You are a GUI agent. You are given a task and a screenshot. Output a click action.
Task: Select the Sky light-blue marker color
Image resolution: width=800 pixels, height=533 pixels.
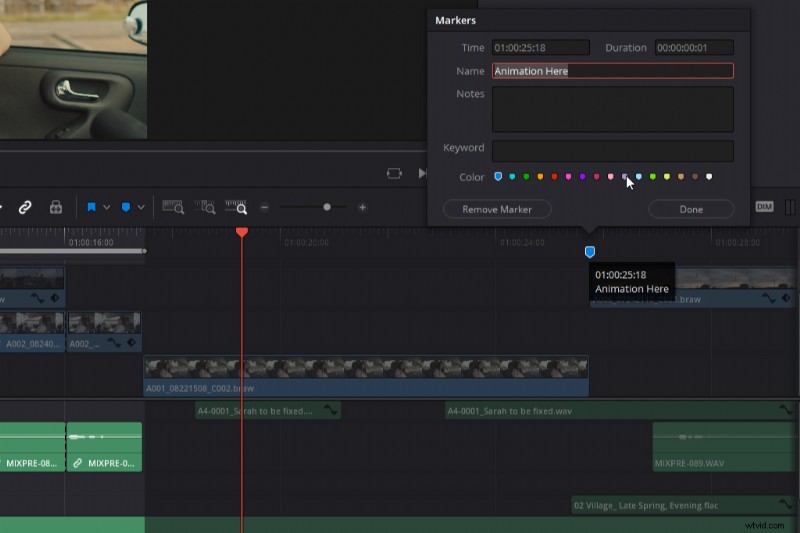(x=639, y=176)
